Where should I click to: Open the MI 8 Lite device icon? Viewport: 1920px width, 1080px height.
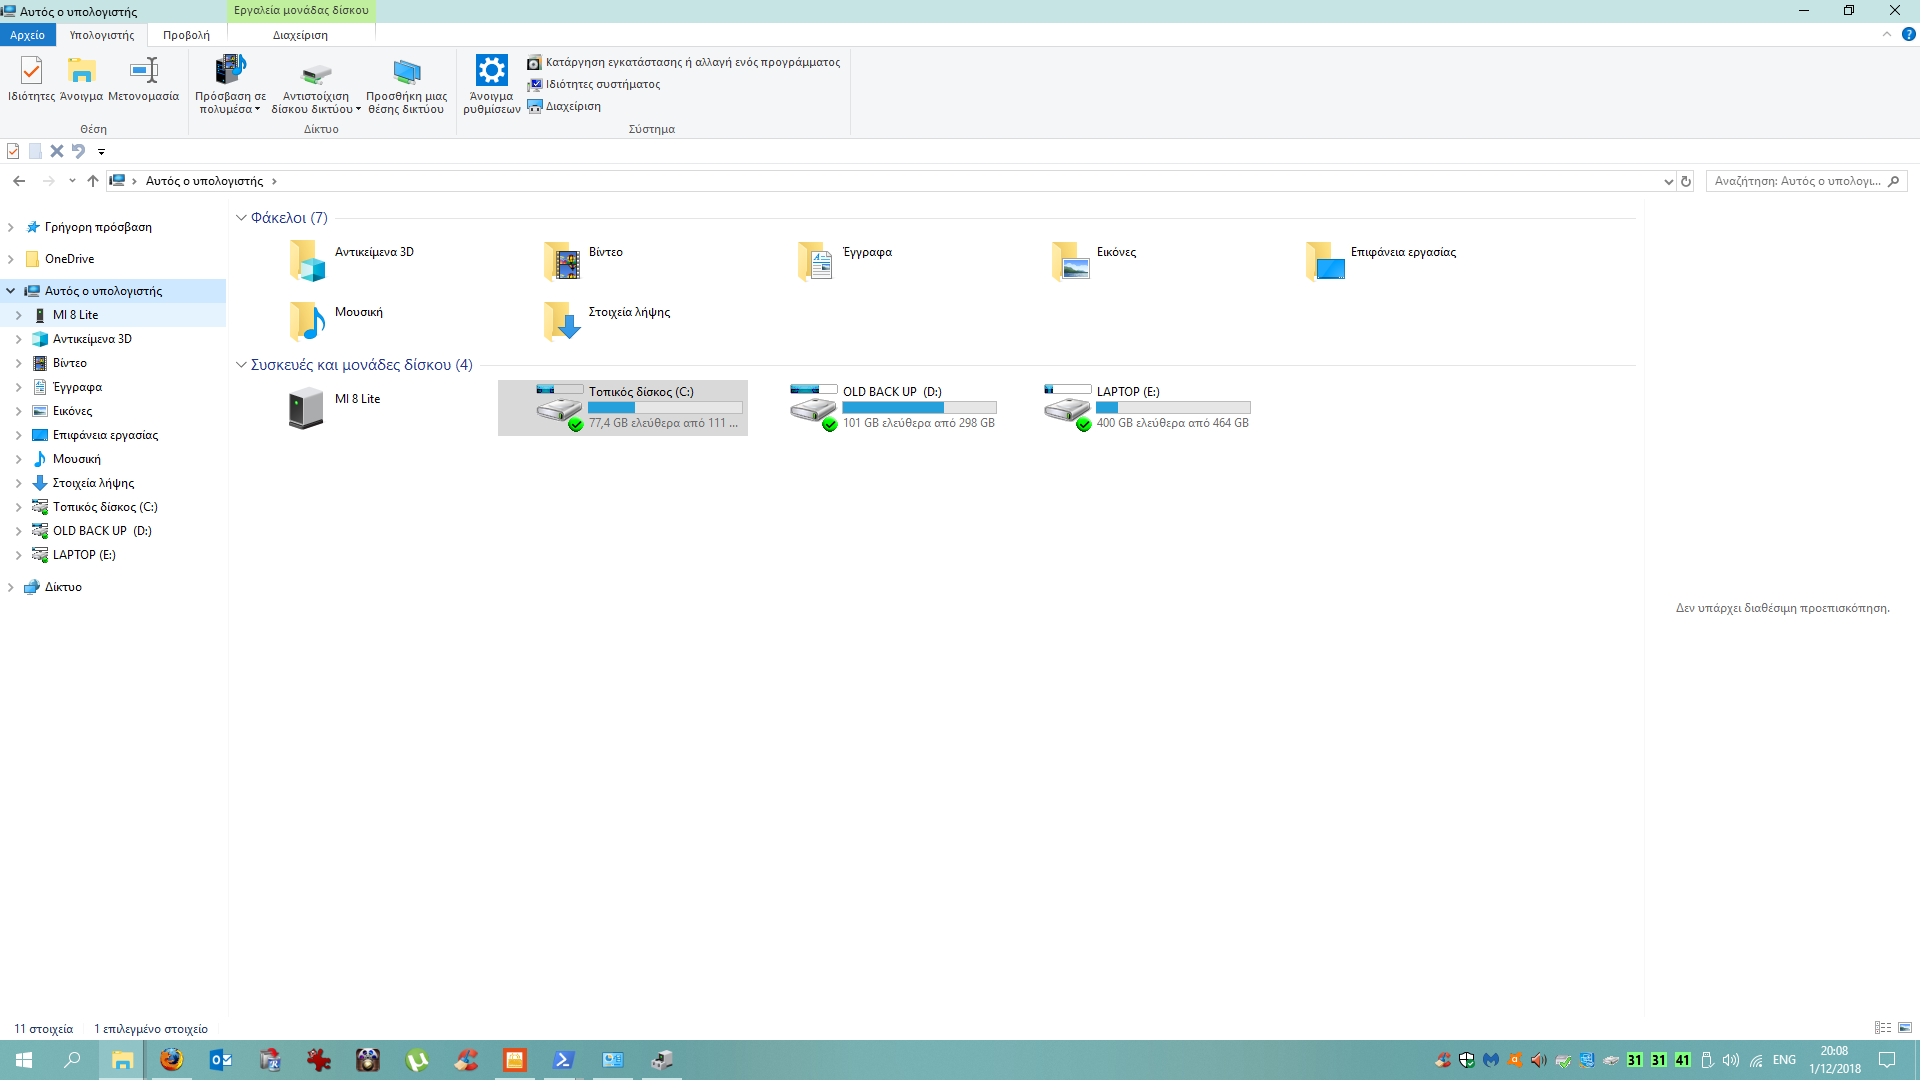click(x=306, y=408)
